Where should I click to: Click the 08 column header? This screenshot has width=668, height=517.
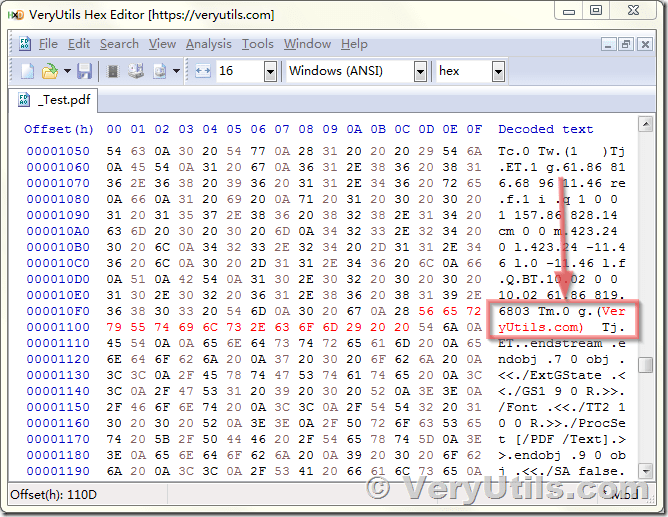click(306, 129)
